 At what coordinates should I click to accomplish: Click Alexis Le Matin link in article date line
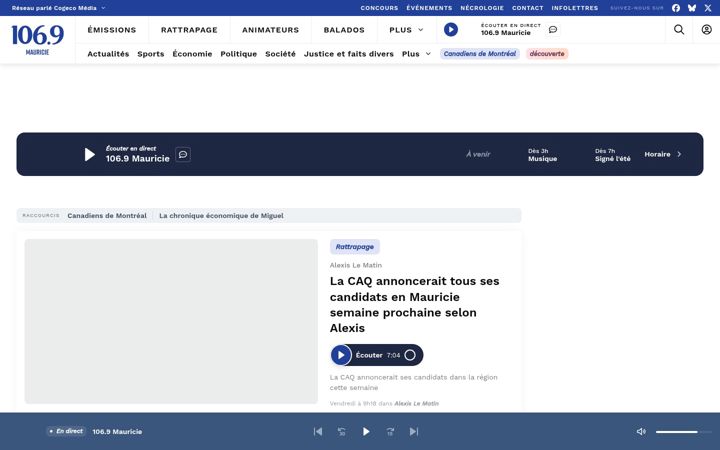click(416, 404)
